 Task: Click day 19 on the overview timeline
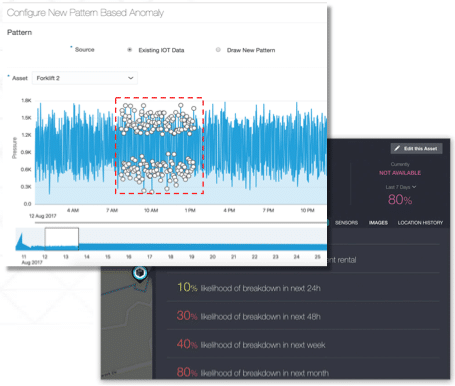point(192,257)
